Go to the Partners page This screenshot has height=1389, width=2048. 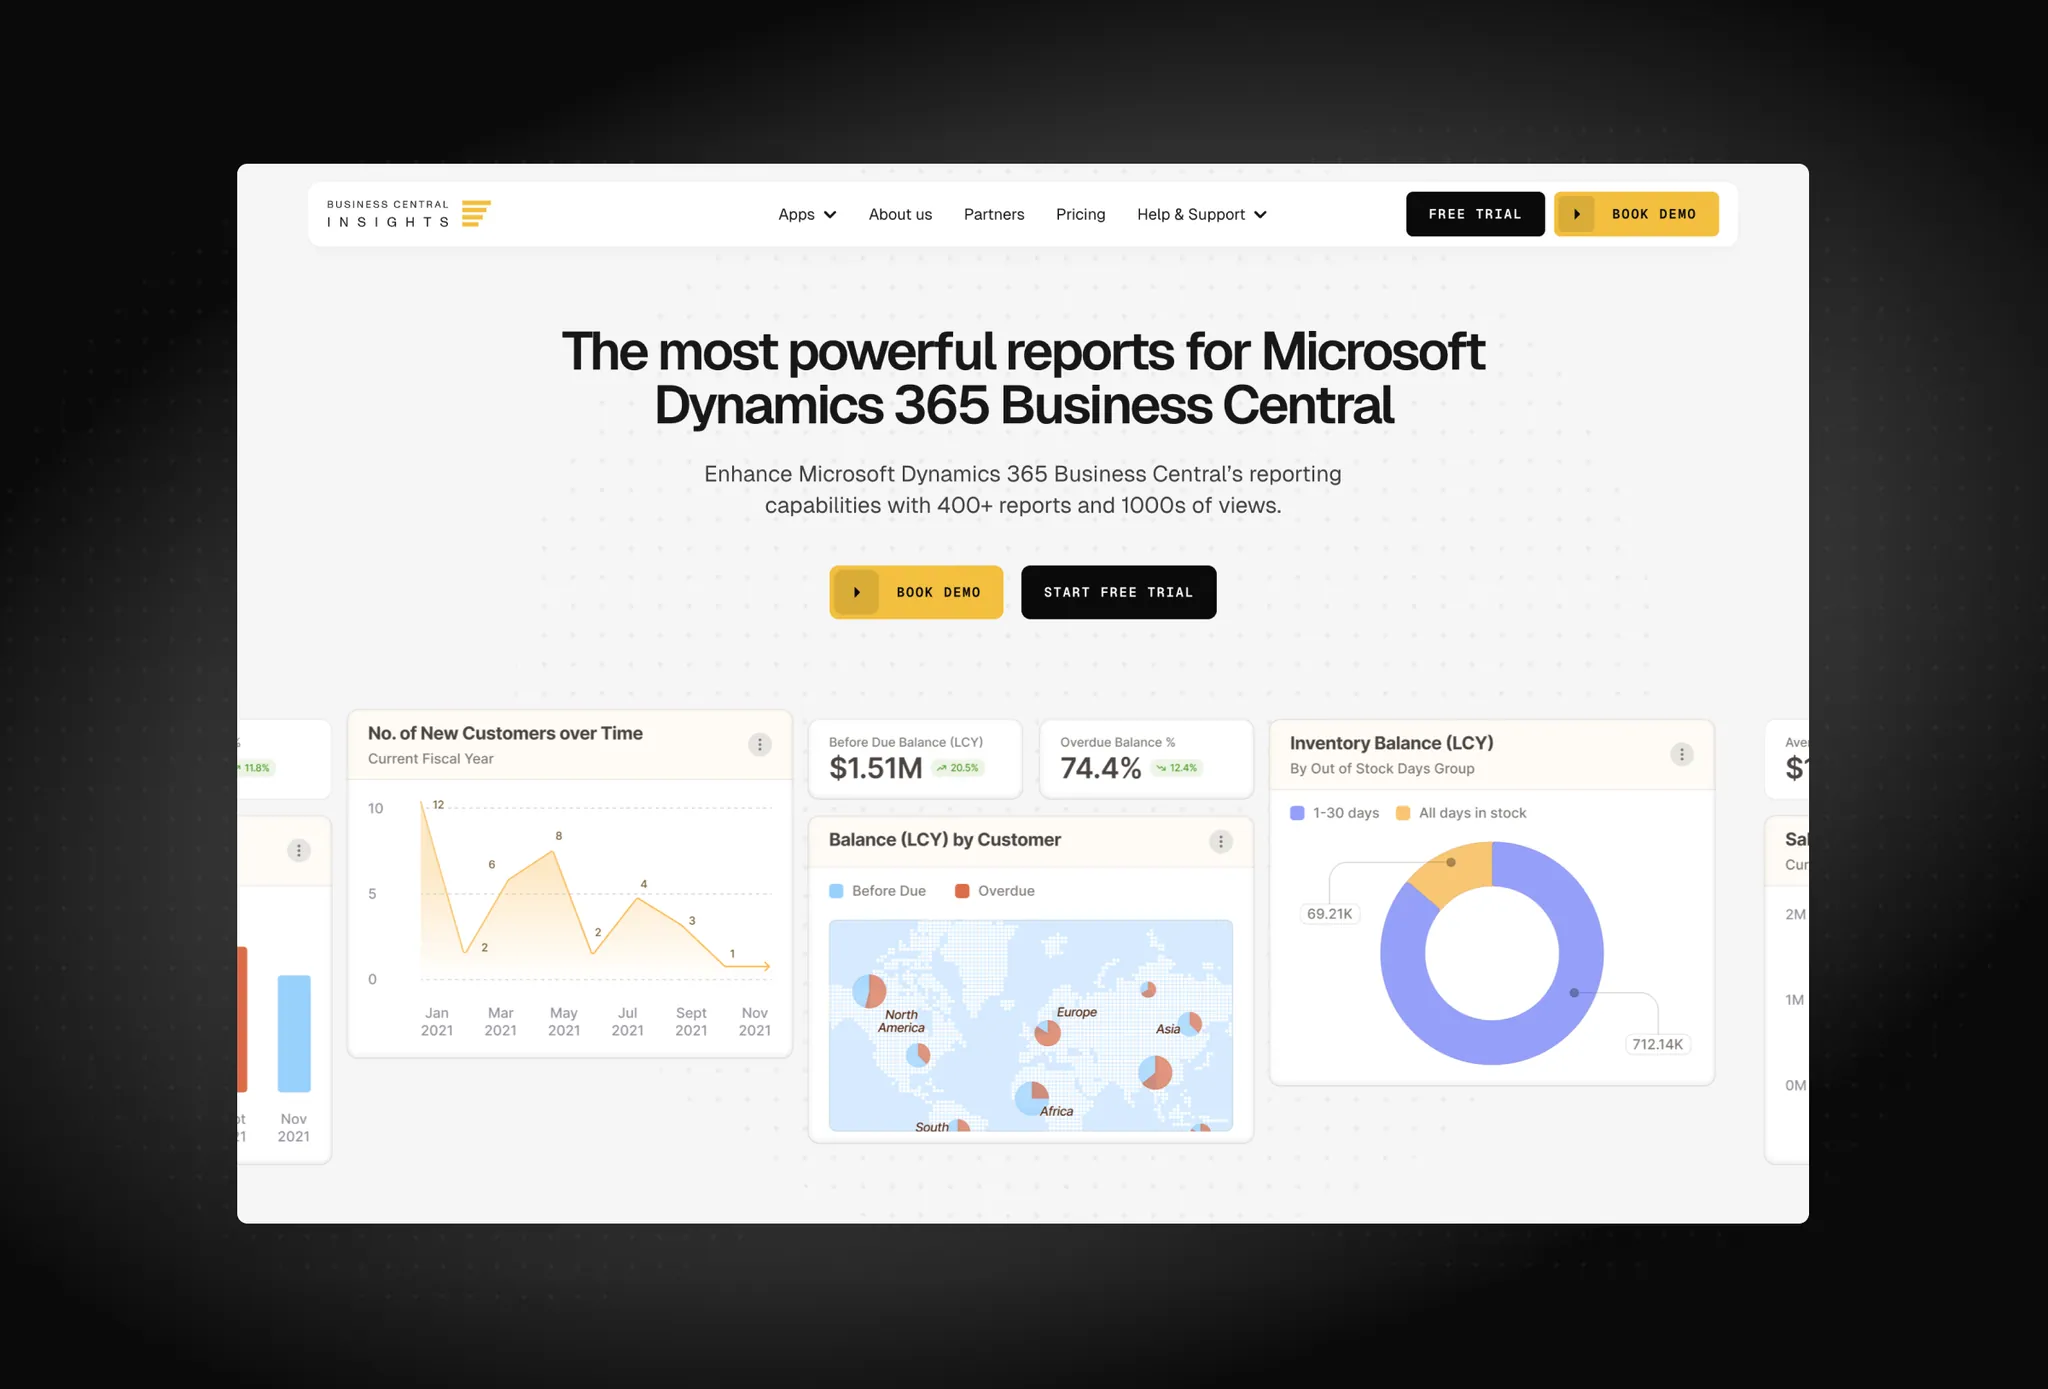tap(994, 214)
